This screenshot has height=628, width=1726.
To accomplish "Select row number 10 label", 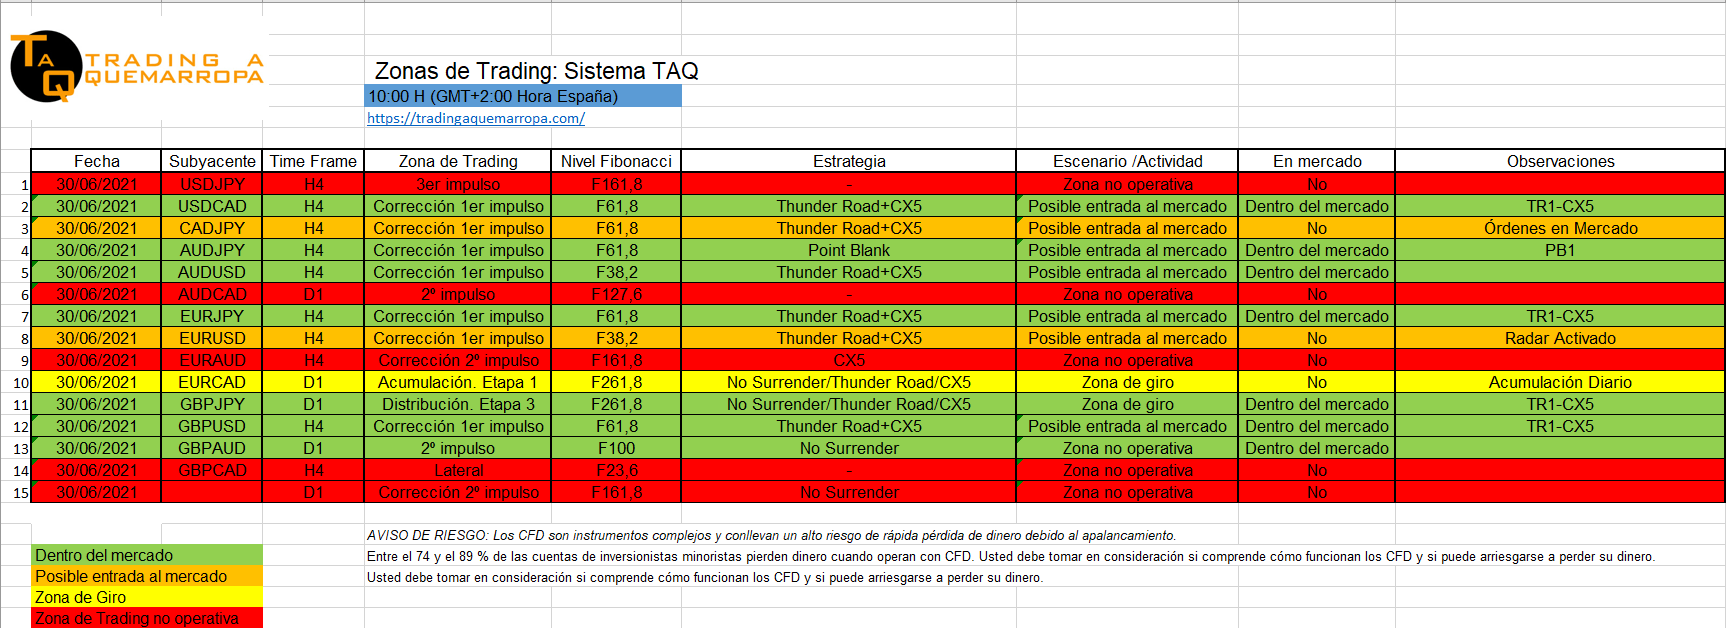I will click(x=20, y=383).
